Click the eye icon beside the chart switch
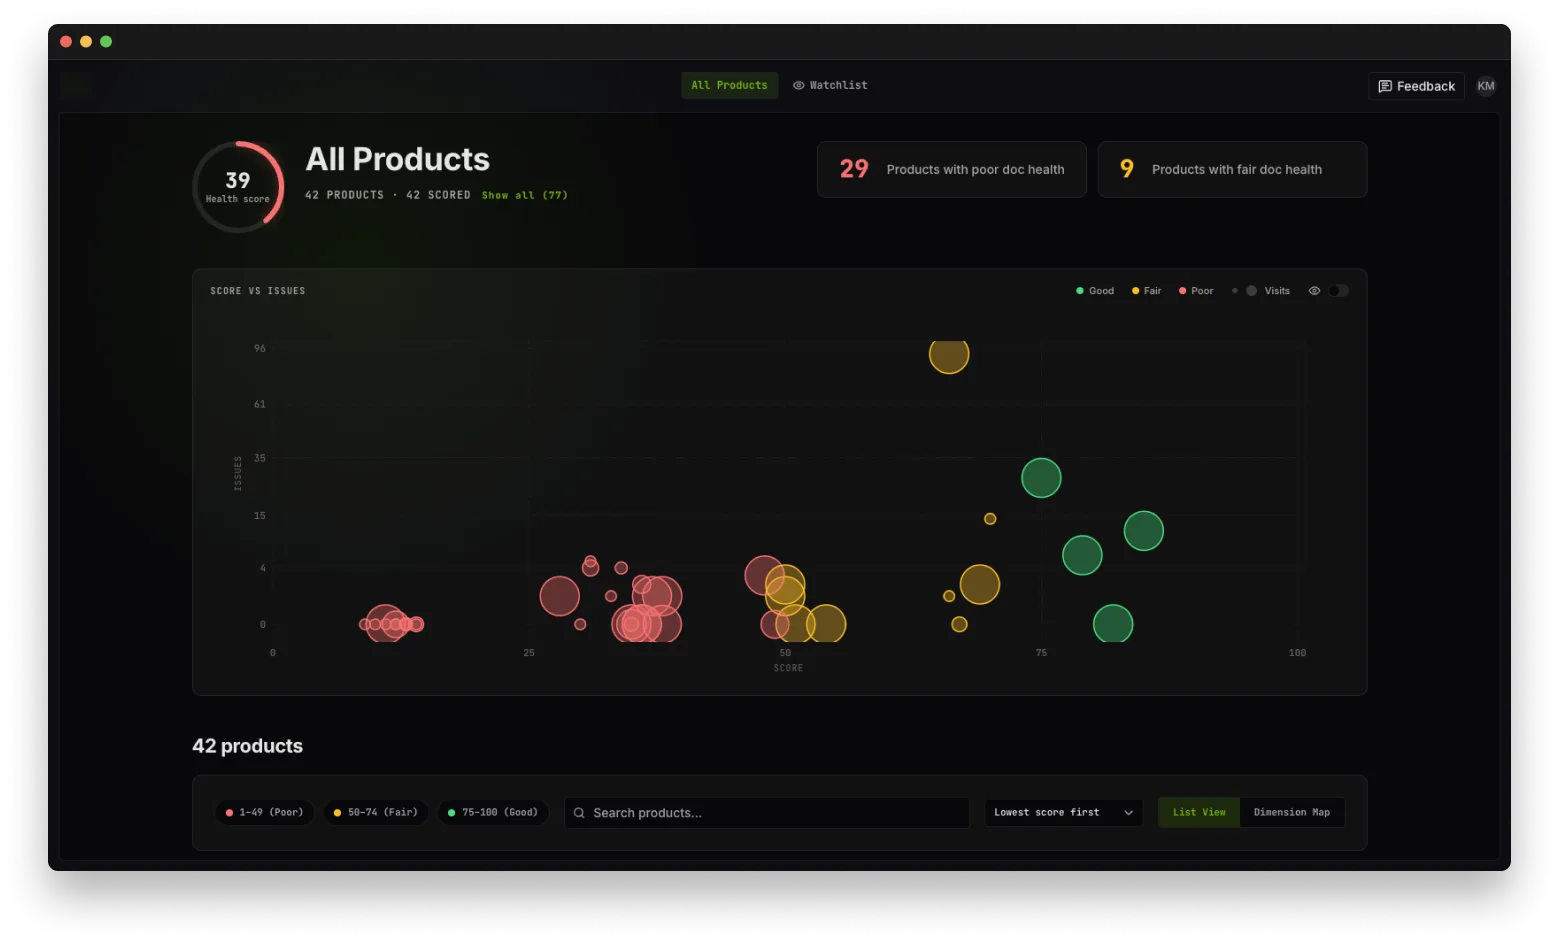 pyautogui.click(x=1314, y=291)
